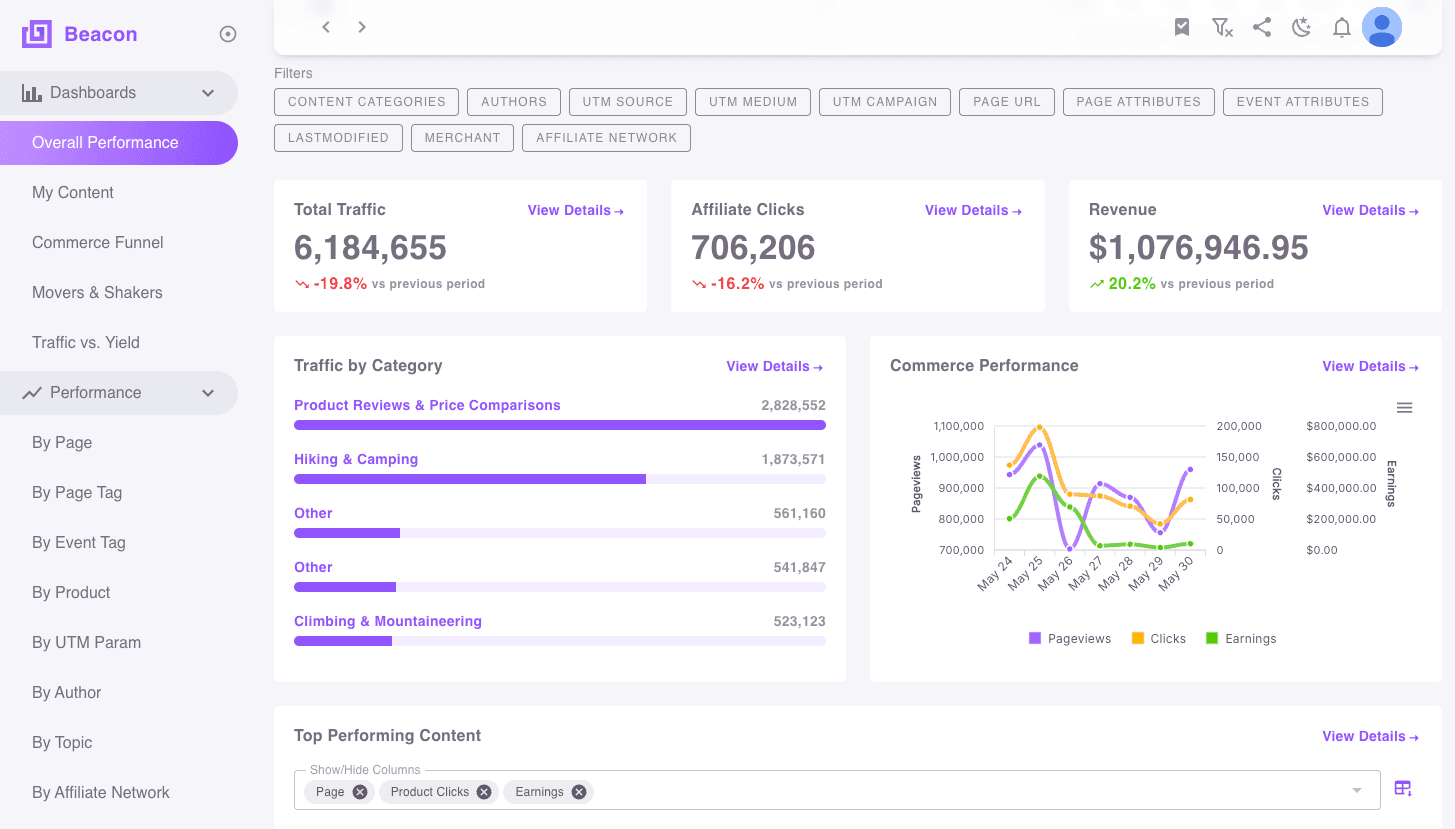Open the Content Categories filter
Image resolution: width=1455 pixels, height=829 pixels.
[x=367, y=102]
